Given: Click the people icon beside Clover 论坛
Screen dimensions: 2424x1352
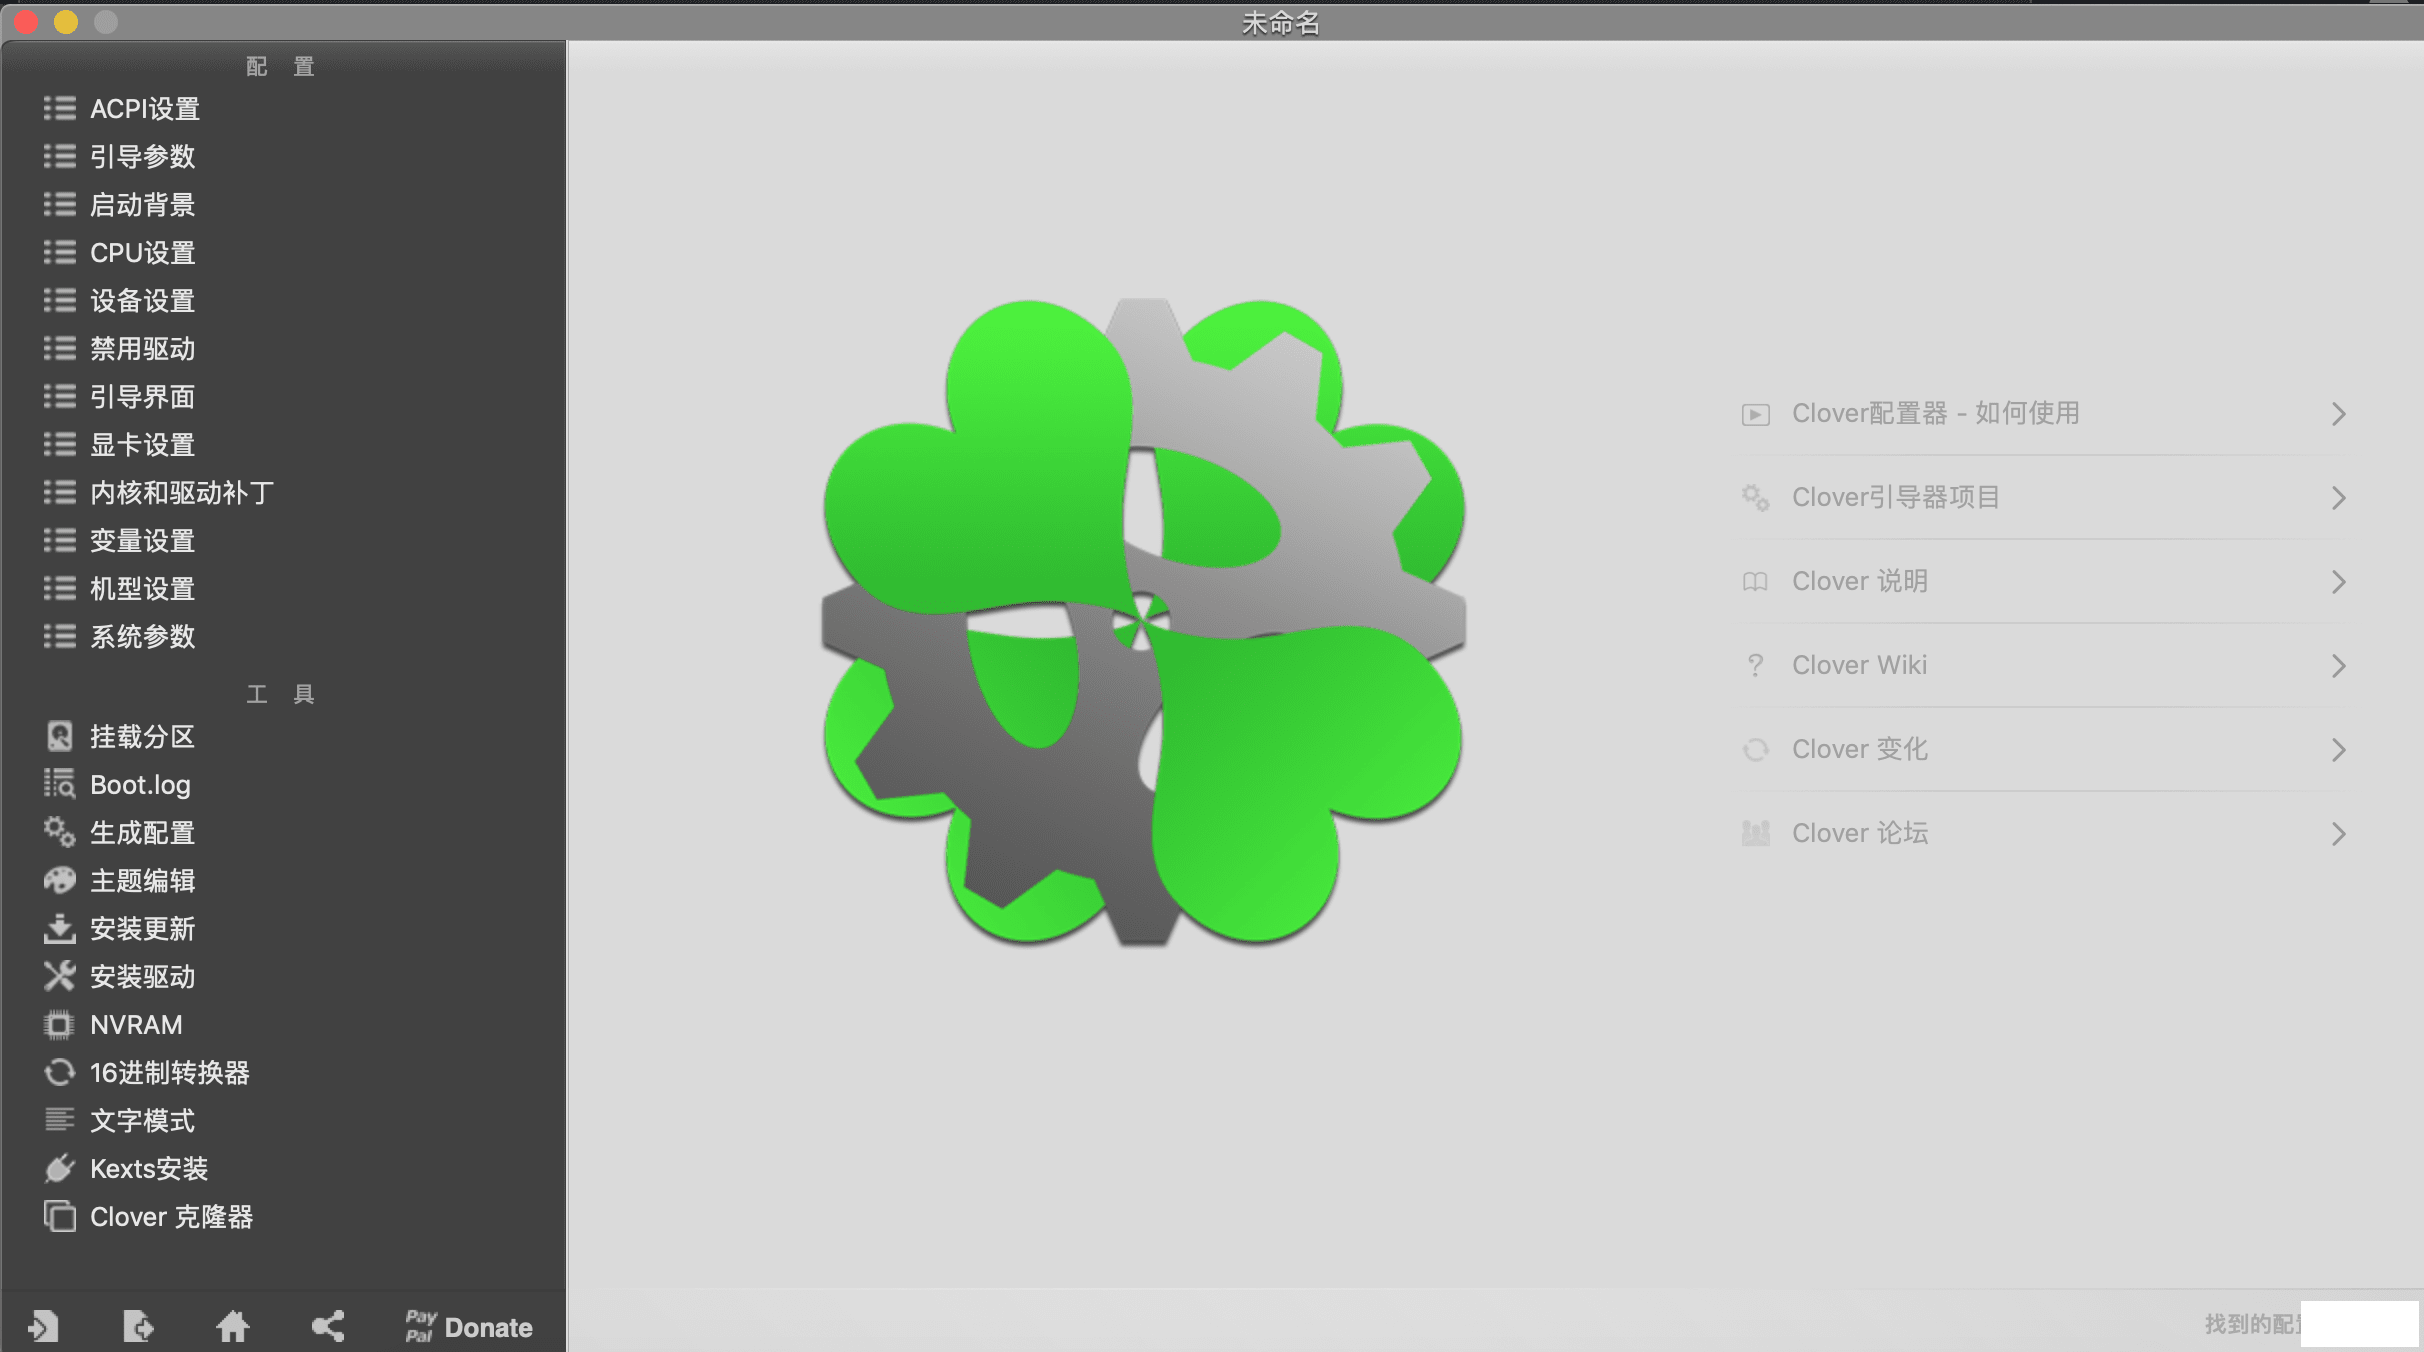Looking at the screenshot, I should (1756, 833).
